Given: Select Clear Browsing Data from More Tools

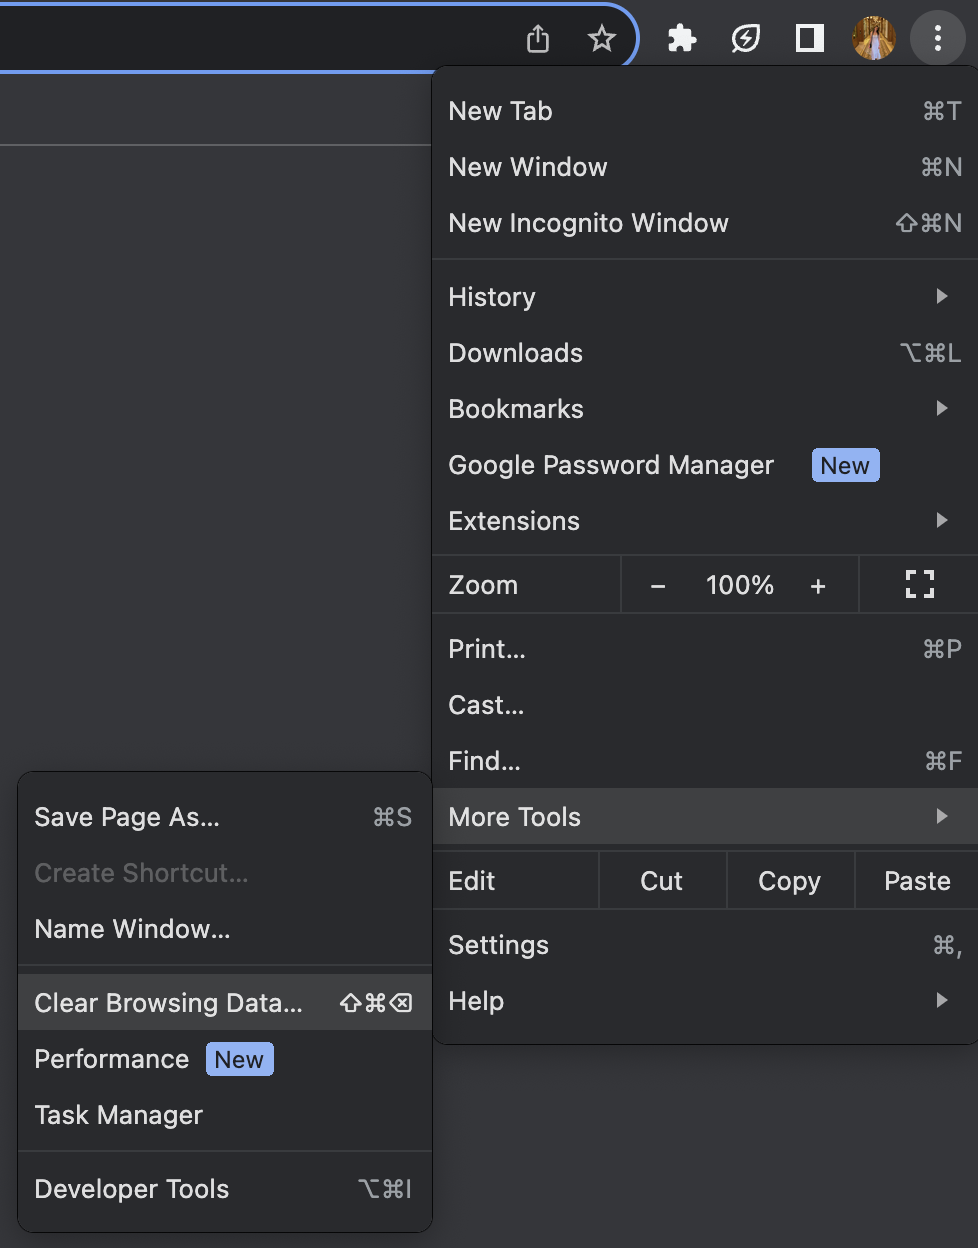Looking at the screenshot, I should pos(168,1003).
